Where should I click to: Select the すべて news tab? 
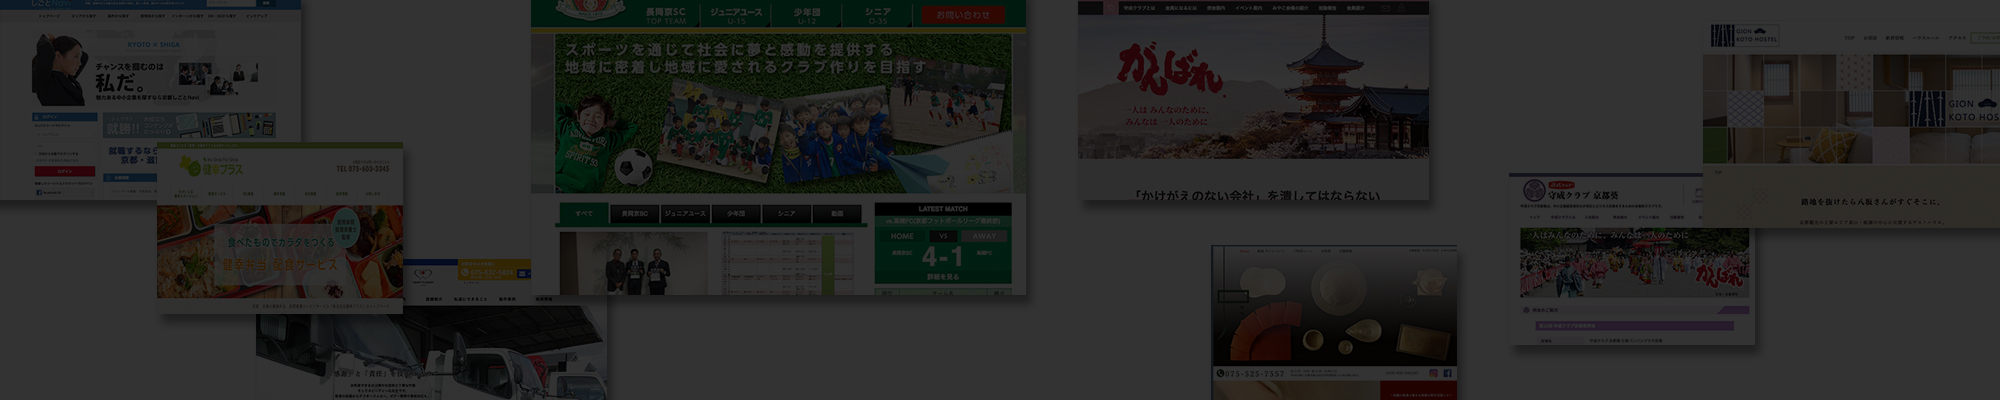(x=584, y=214)
